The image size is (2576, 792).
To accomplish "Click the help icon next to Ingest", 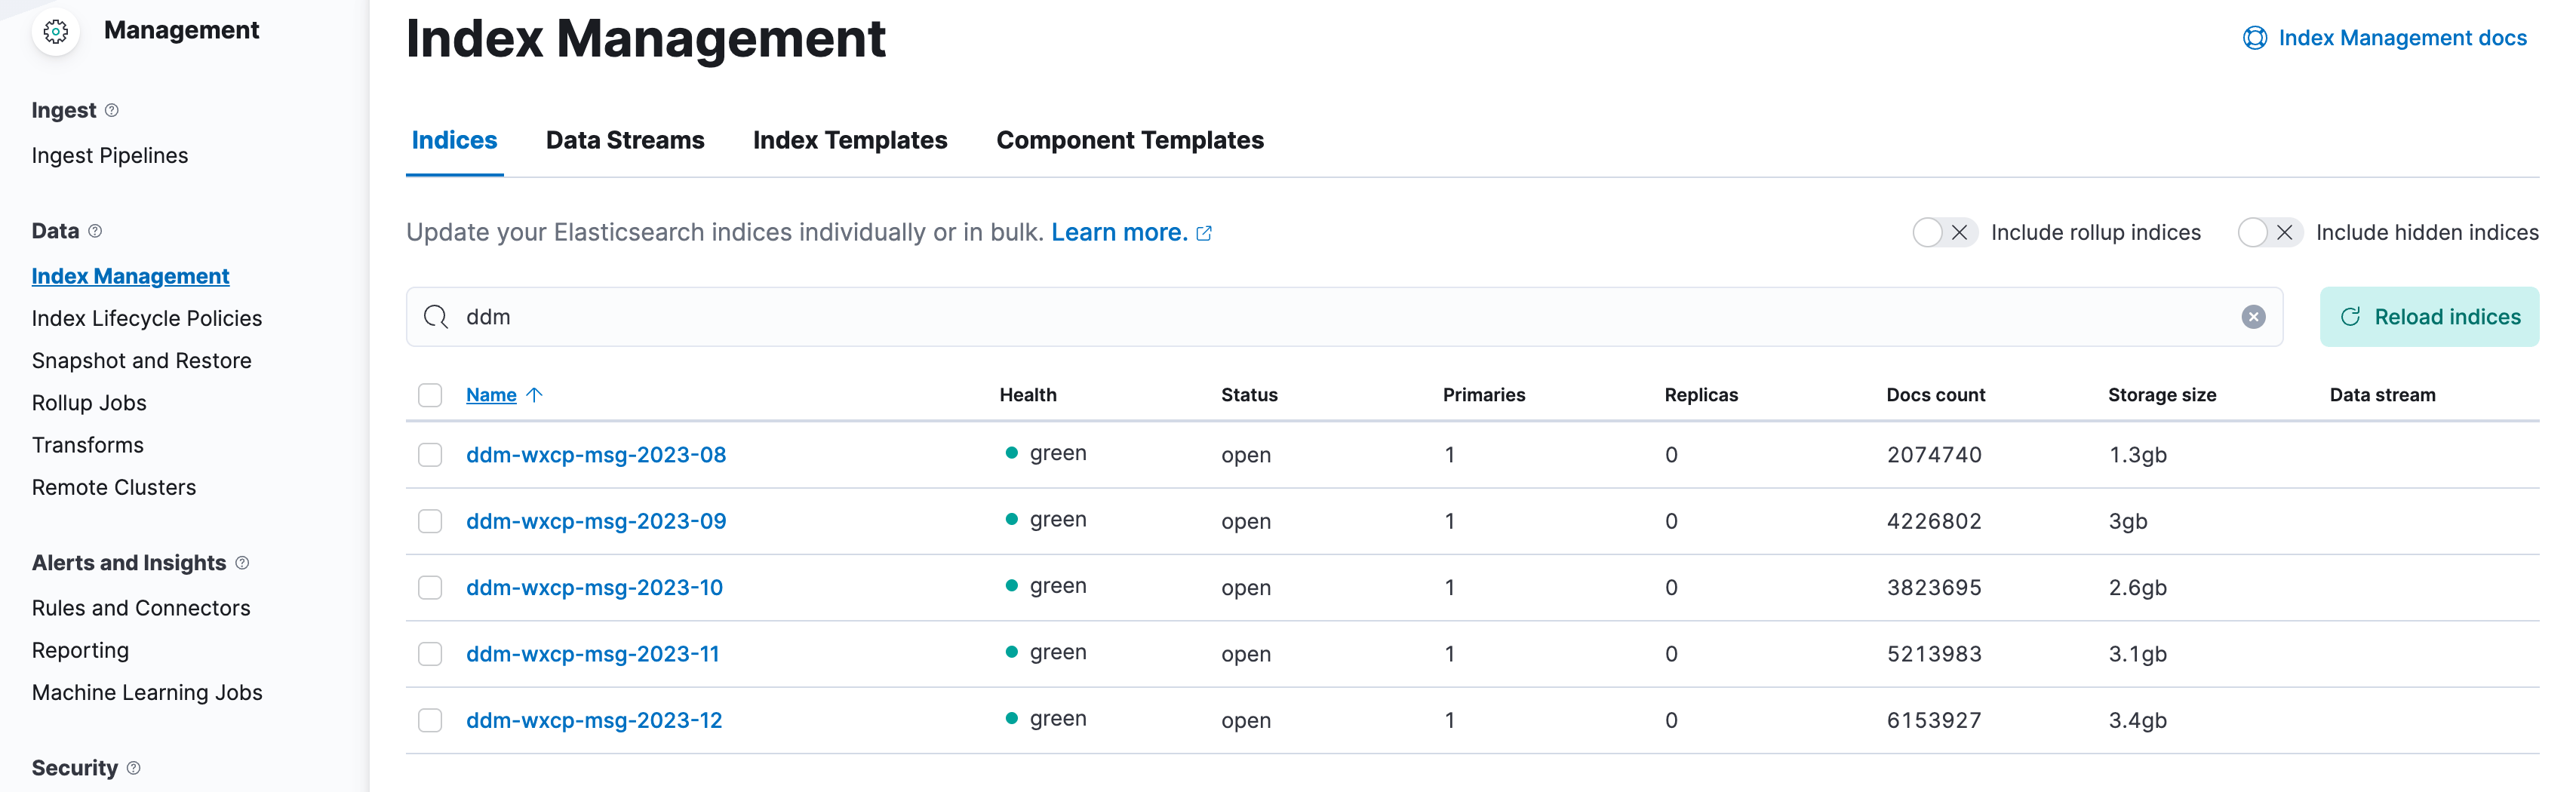I will coord(112,110).
